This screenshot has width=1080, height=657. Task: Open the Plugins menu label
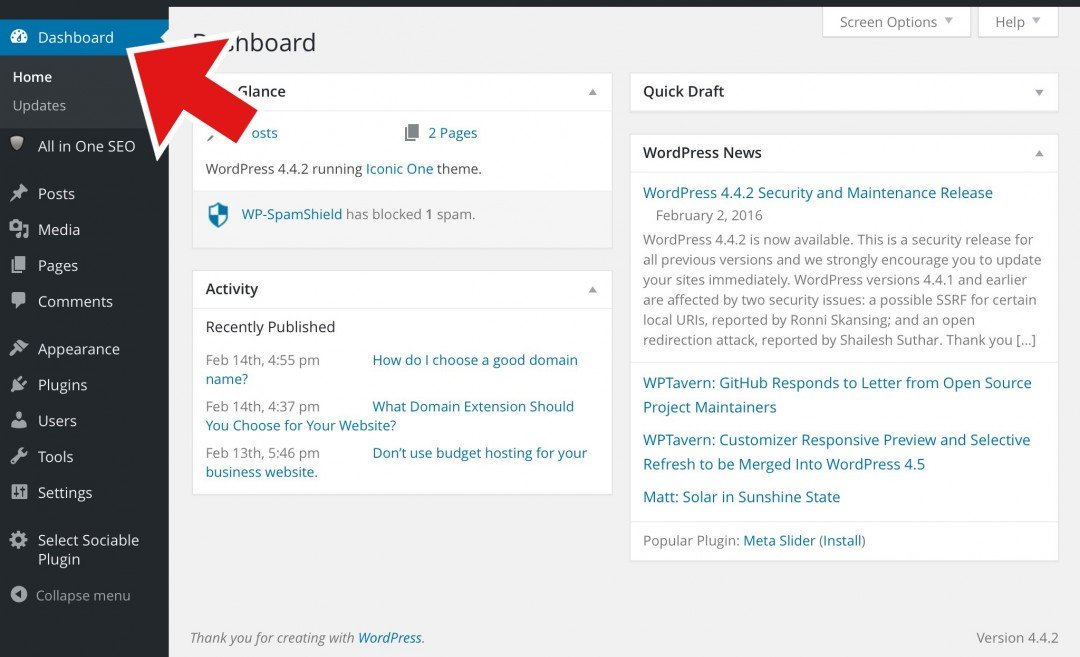(x=63, y=385)
